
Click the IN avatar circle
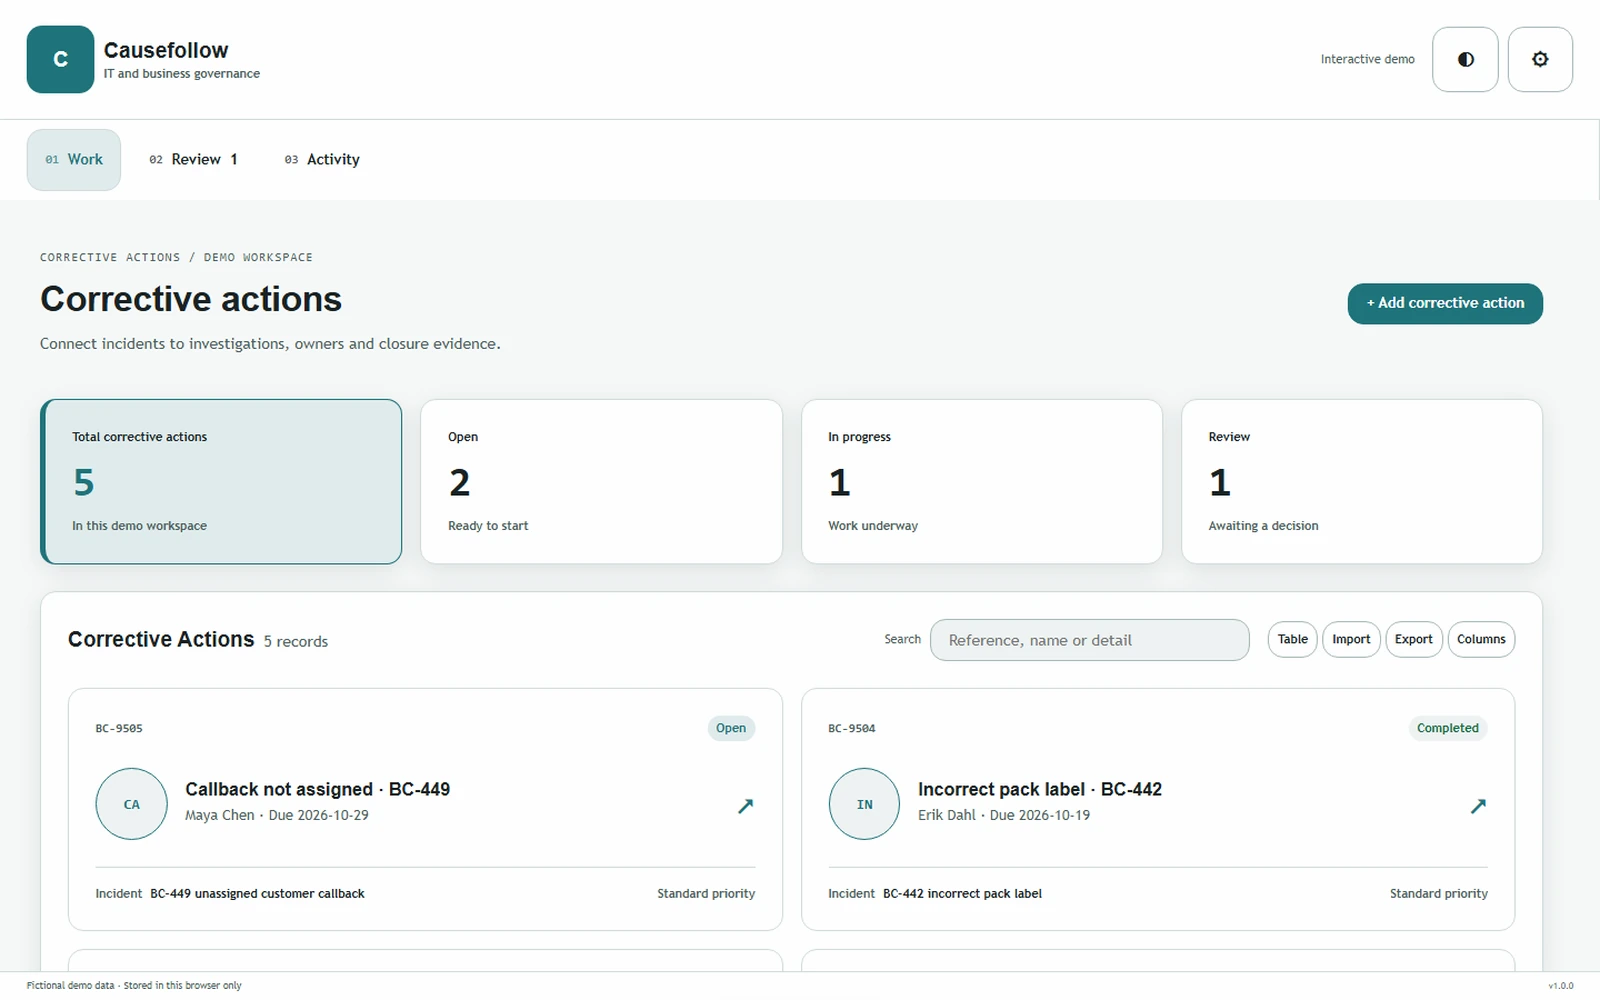coord(864,804)
